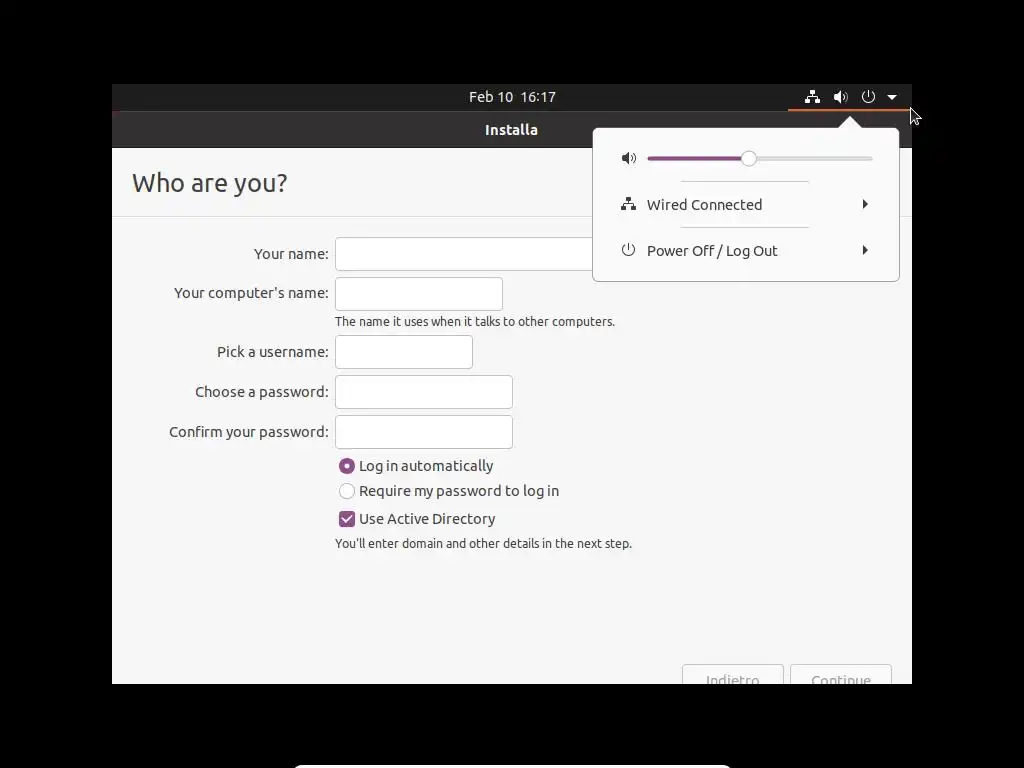
Task: Adjust the volume slider in system menu
Action: [760, 158]
